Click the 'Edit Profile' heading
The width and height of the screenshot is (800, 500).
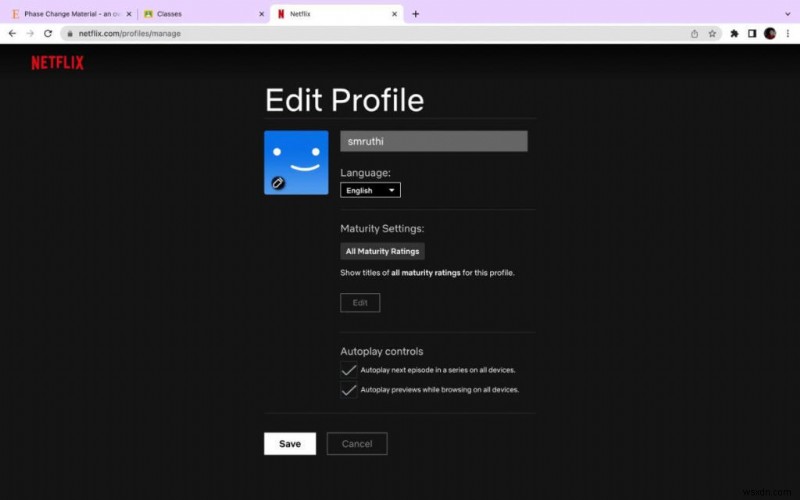pos(344,100)
